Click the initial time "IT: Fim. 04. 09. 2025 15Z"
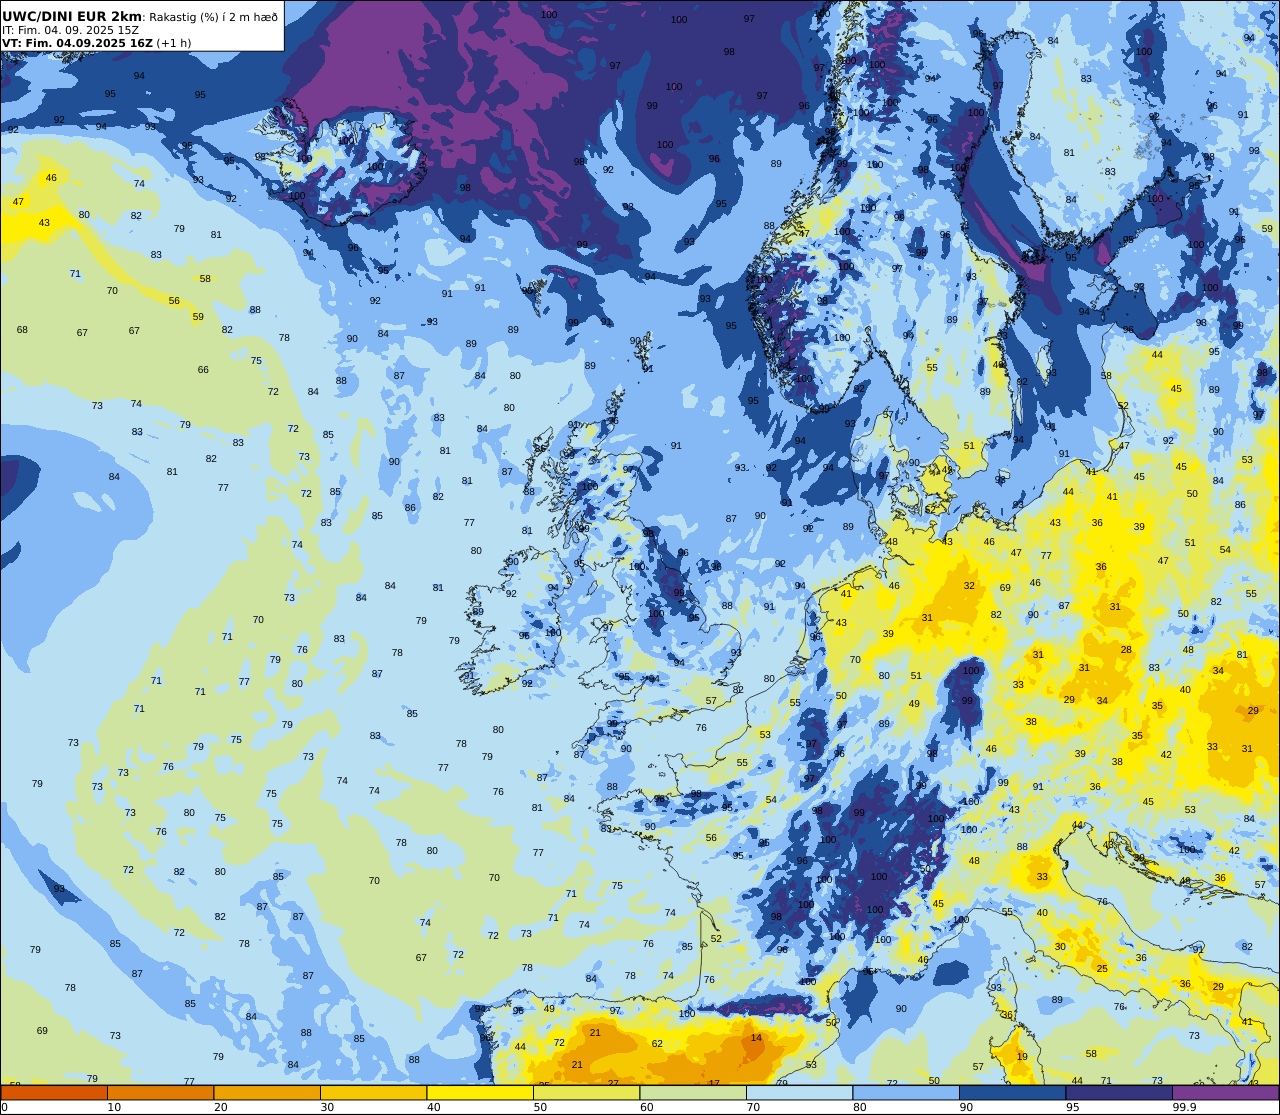 coord(71,30)
